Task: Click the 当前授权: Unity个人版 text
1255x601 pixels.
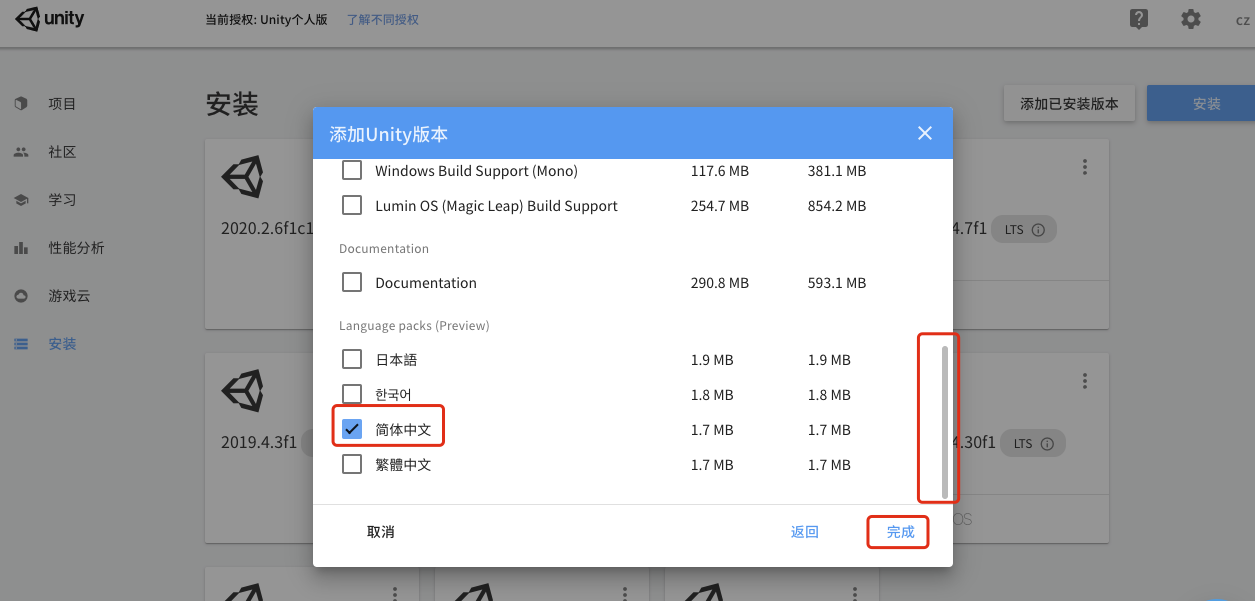Action: pos(267,20)
